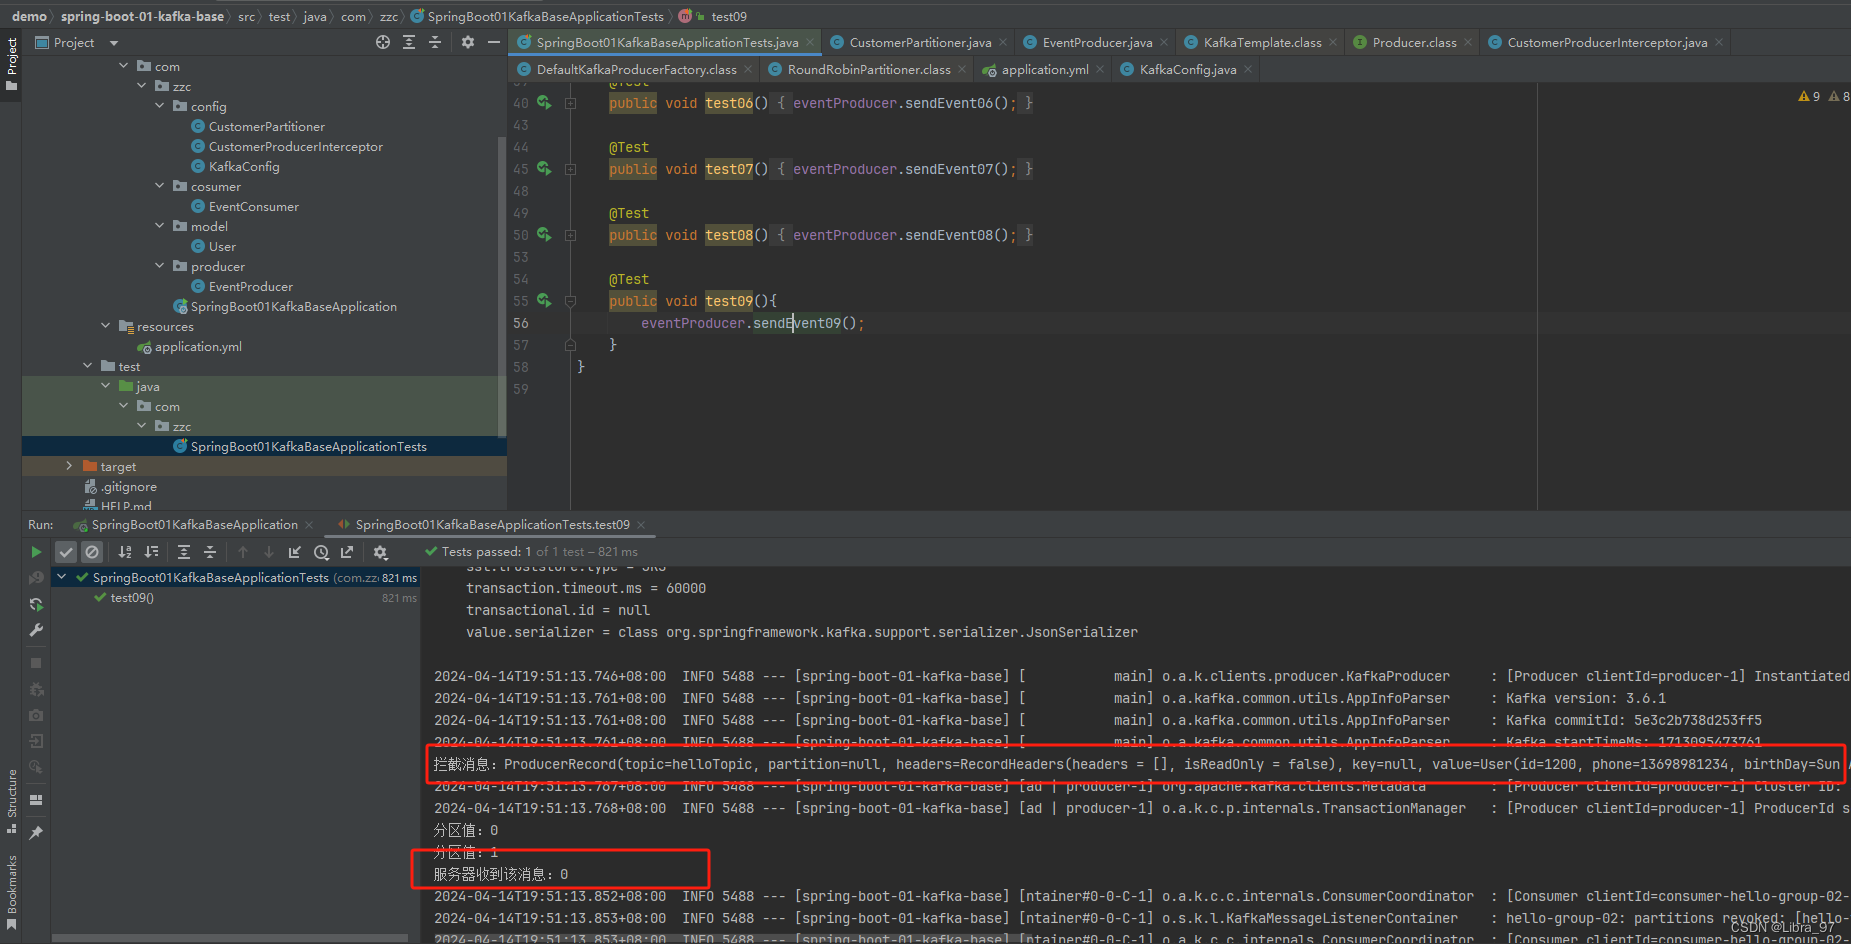
Task: Collapse SpringBoot01KafkaBaseApplicationTests result node
Action: point(62,577)
